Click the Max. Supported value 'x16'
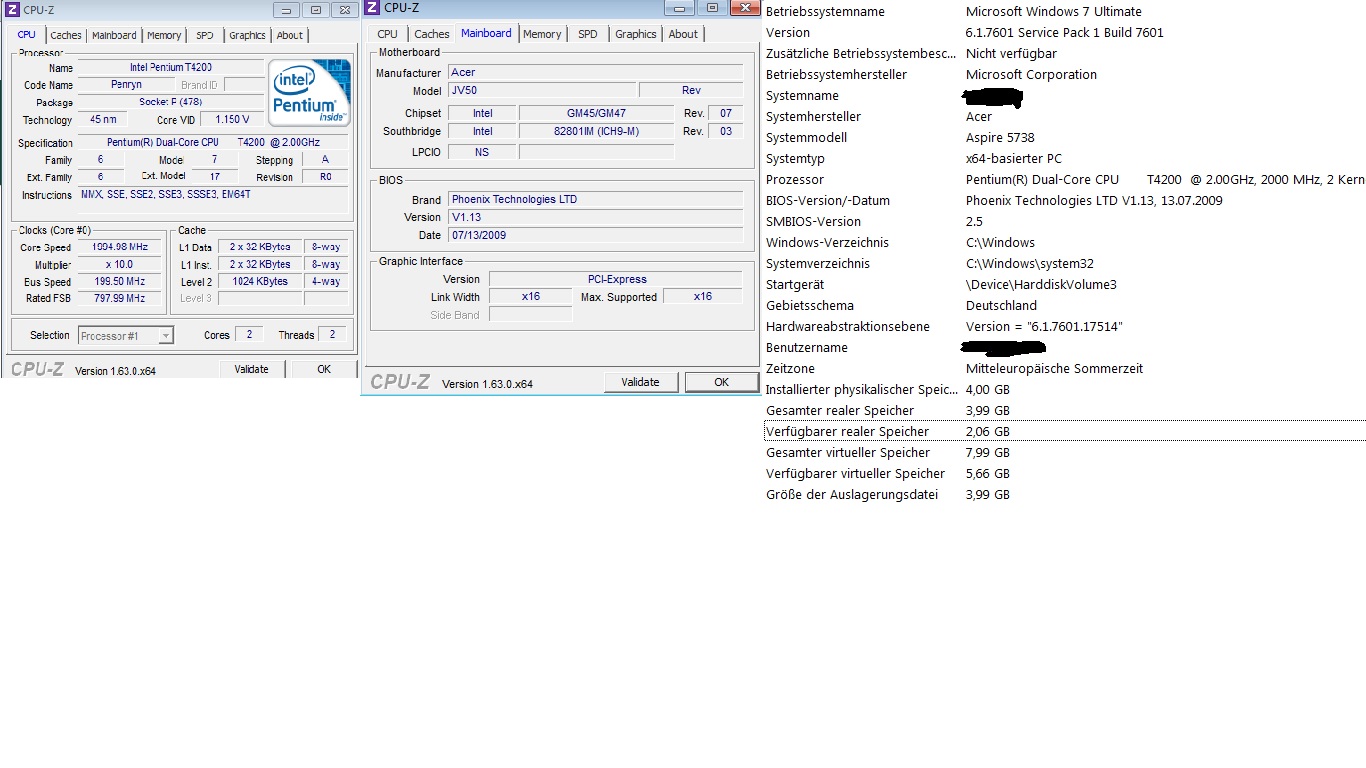Image resolution: width=1366 pixels, height=768 pixels. (703, 297)
